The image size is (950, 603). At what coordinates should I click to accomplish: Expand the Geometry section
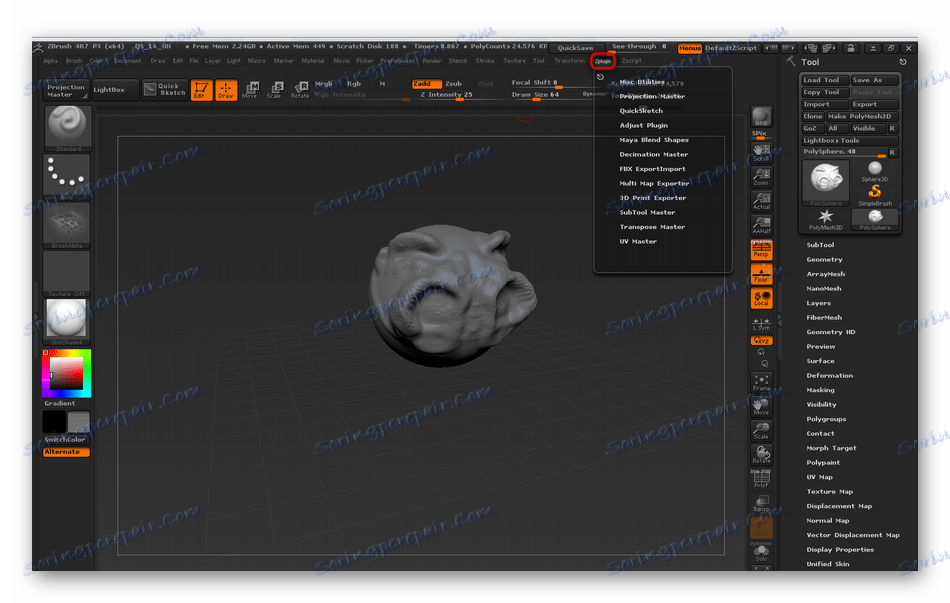pos(824,260)
